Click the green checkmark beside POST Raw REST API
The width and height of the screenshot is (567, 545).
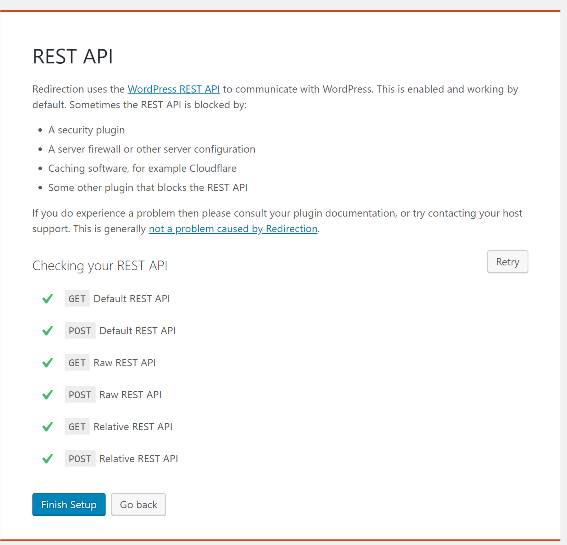[47, 395]
